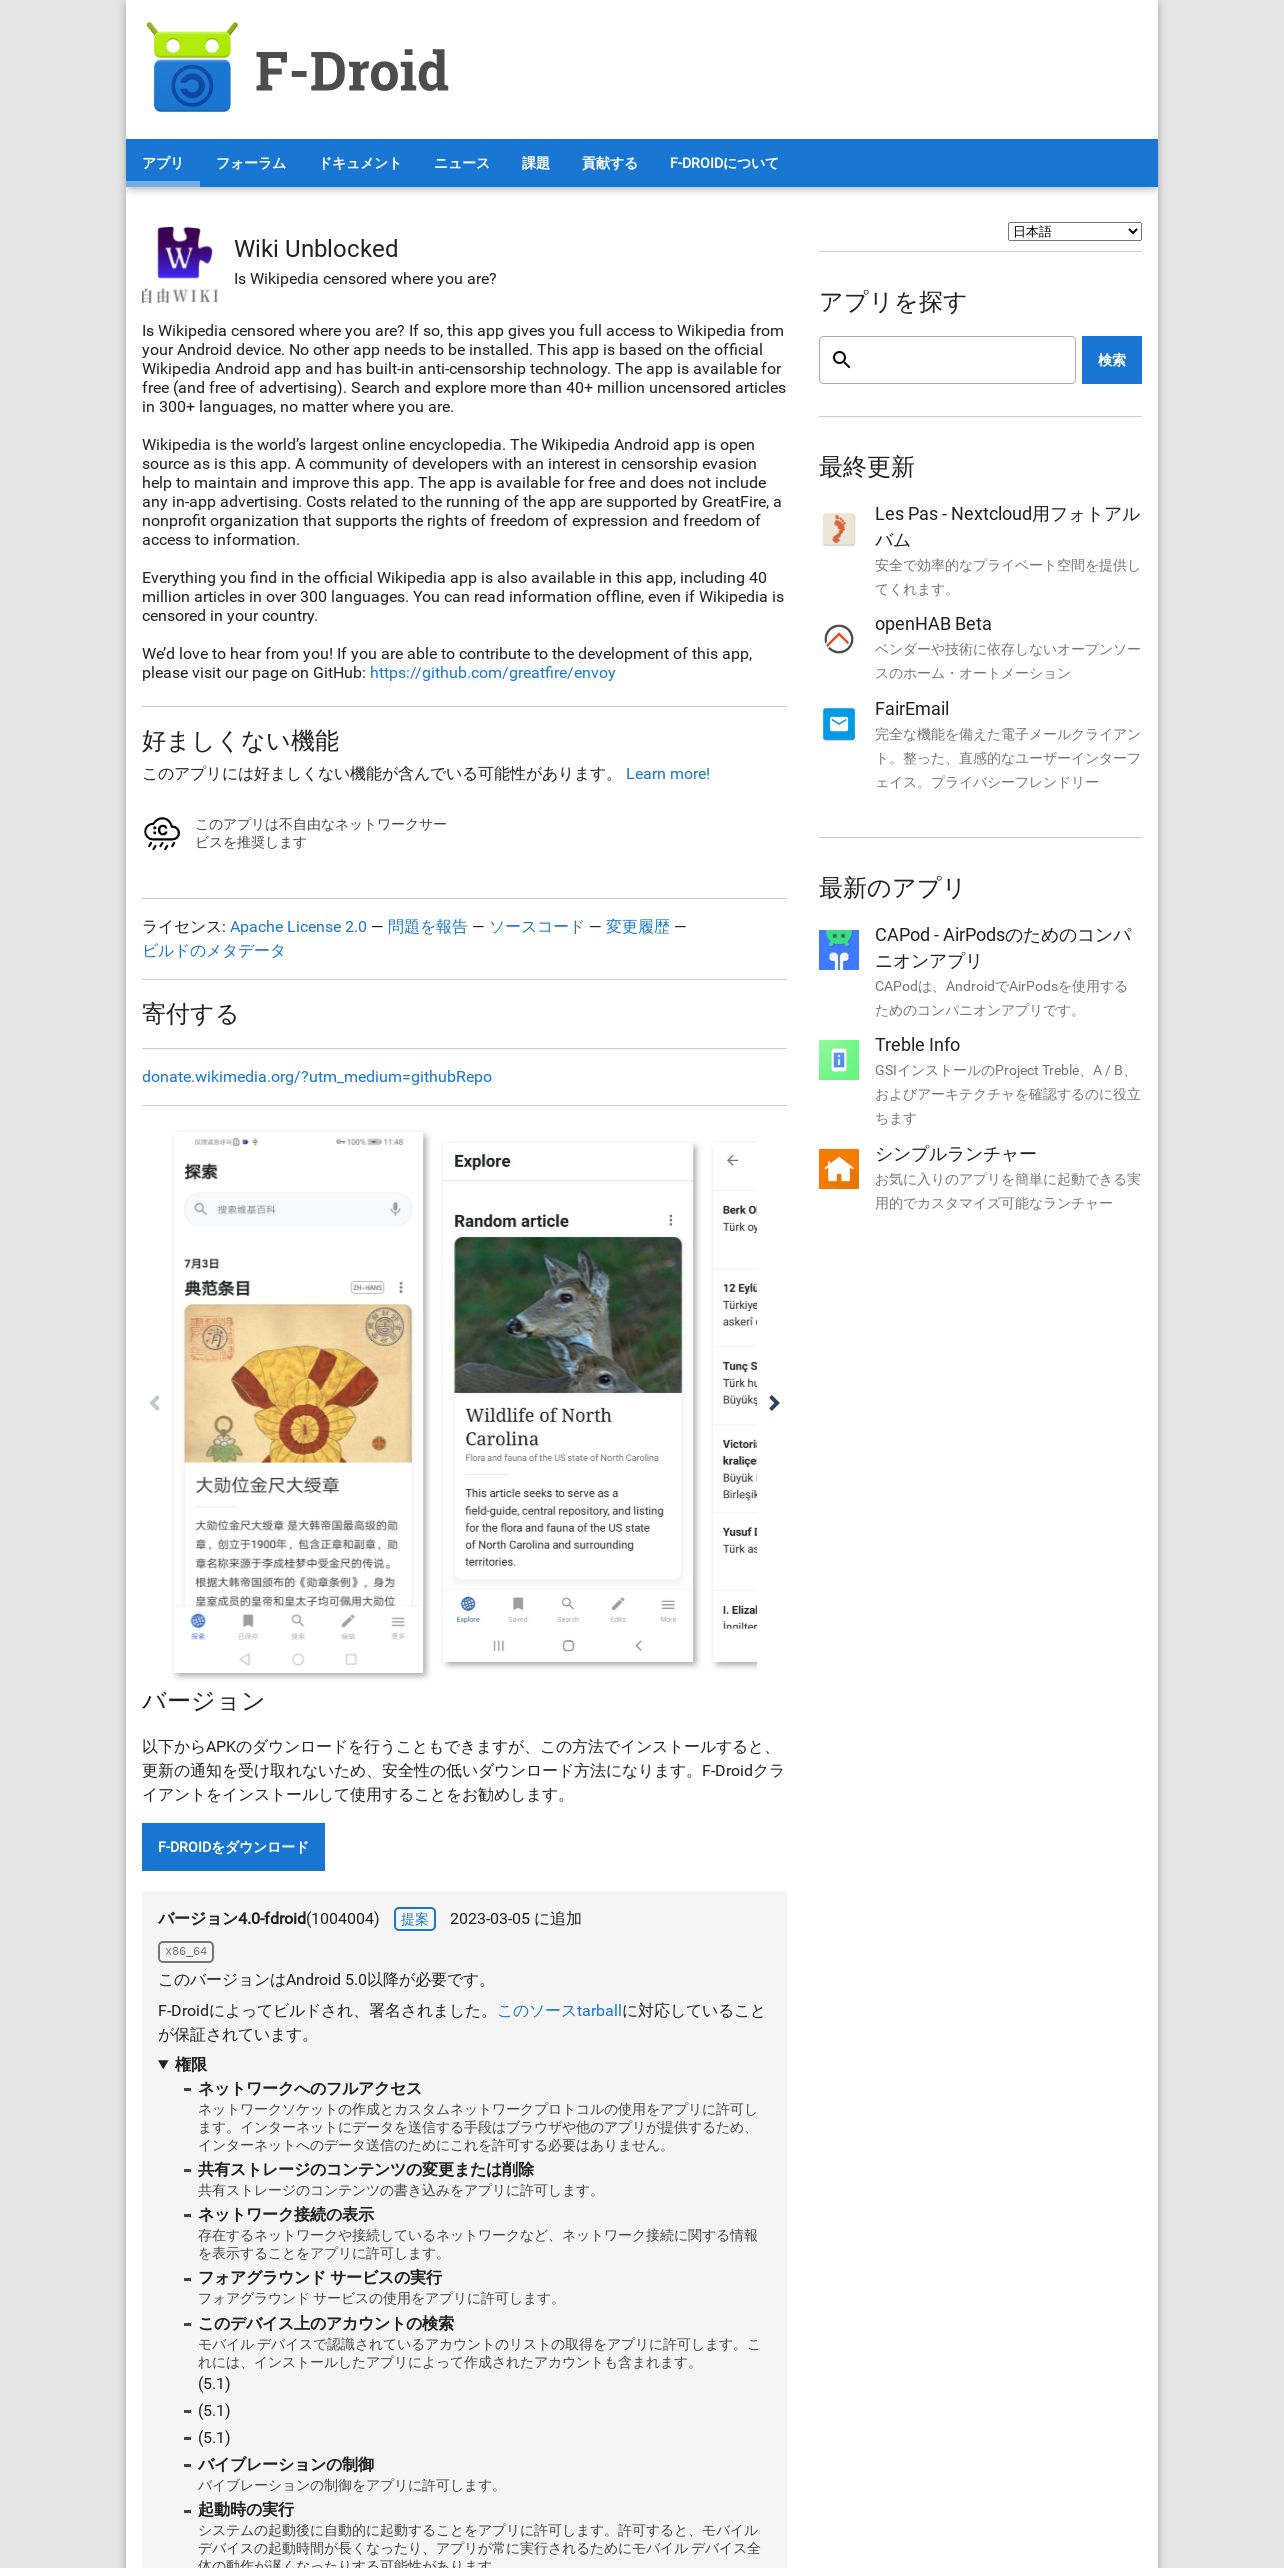Image resolution: width=1284 pixels, height=2568 pixels.
Task: Click the F-Droid site title text
Action: (x=352, y=71)
